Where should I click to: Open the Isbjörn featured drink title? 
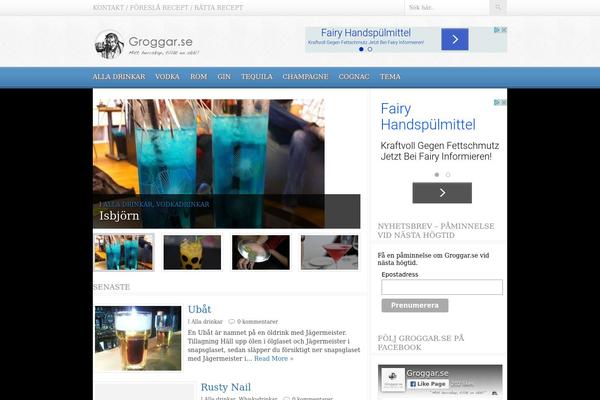(x=119, y=216)
